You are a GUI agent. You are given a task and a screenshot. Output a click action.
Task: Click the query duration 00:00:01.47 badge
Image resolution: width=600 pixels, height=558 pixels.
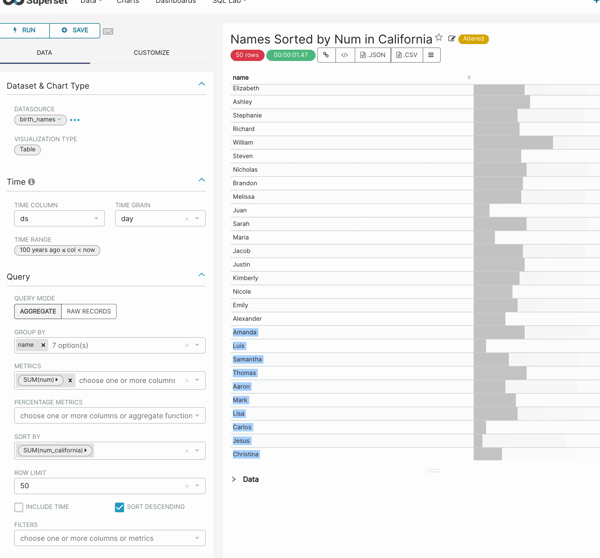coord(291,55)
